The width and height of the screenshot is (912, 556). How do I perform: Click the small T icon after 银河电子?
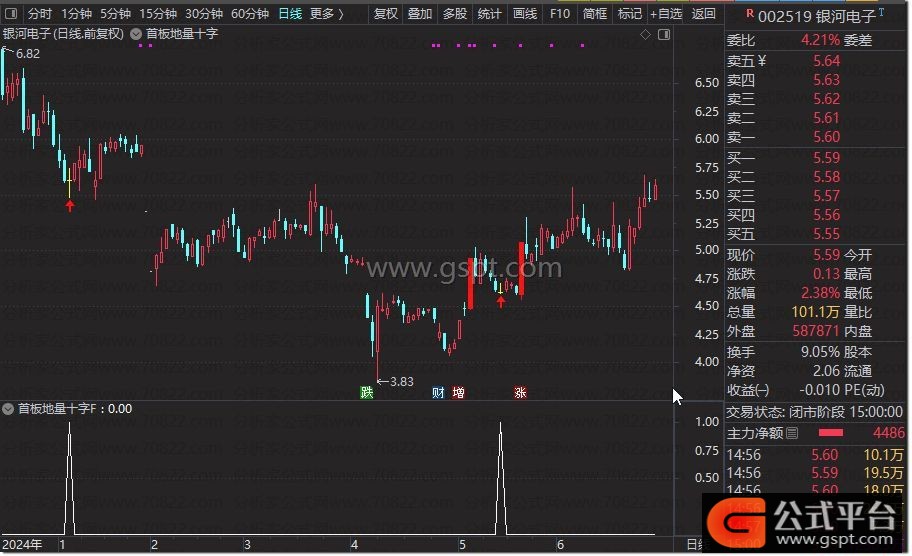881,12
